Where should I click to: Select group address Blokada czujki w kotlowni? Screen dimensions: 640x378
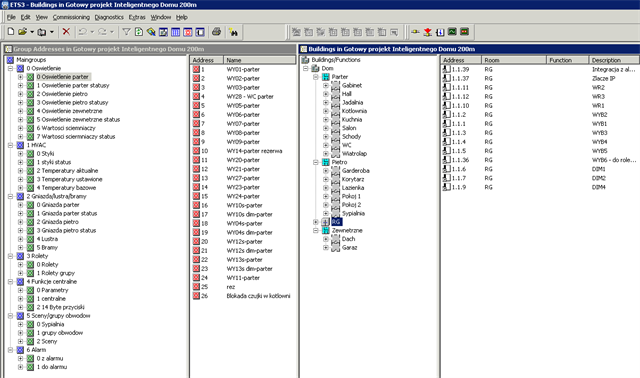pos(258,296)
